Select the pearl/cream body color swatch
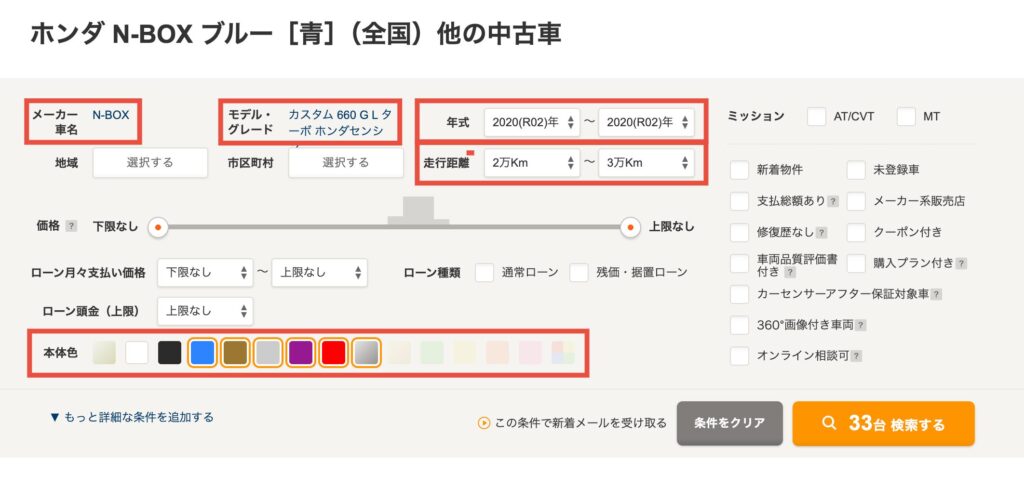 (x=104, y=353)
